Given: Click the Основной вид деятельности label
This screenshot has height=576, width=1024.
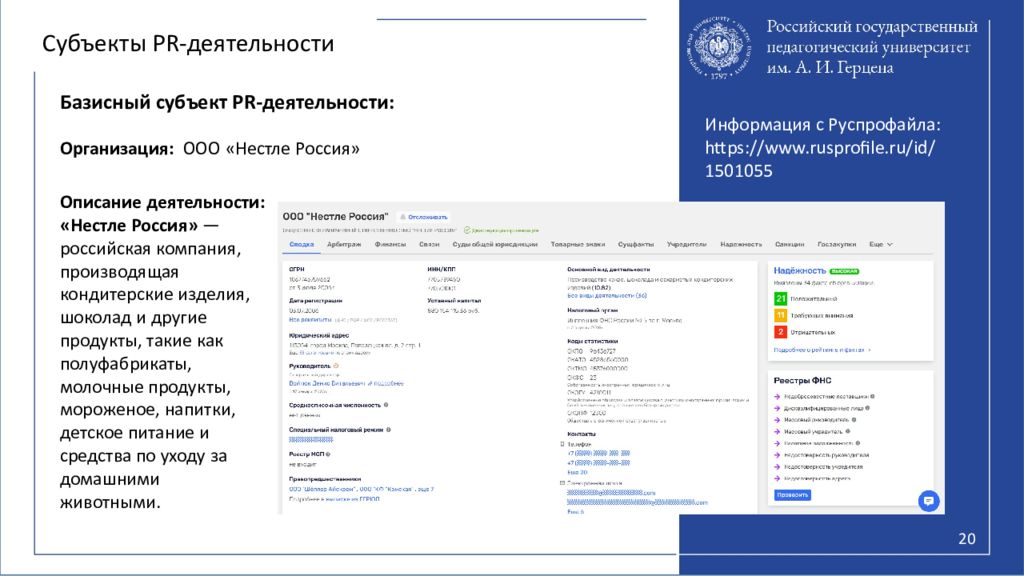Looking at the screenshot, I should pos(608,269).
